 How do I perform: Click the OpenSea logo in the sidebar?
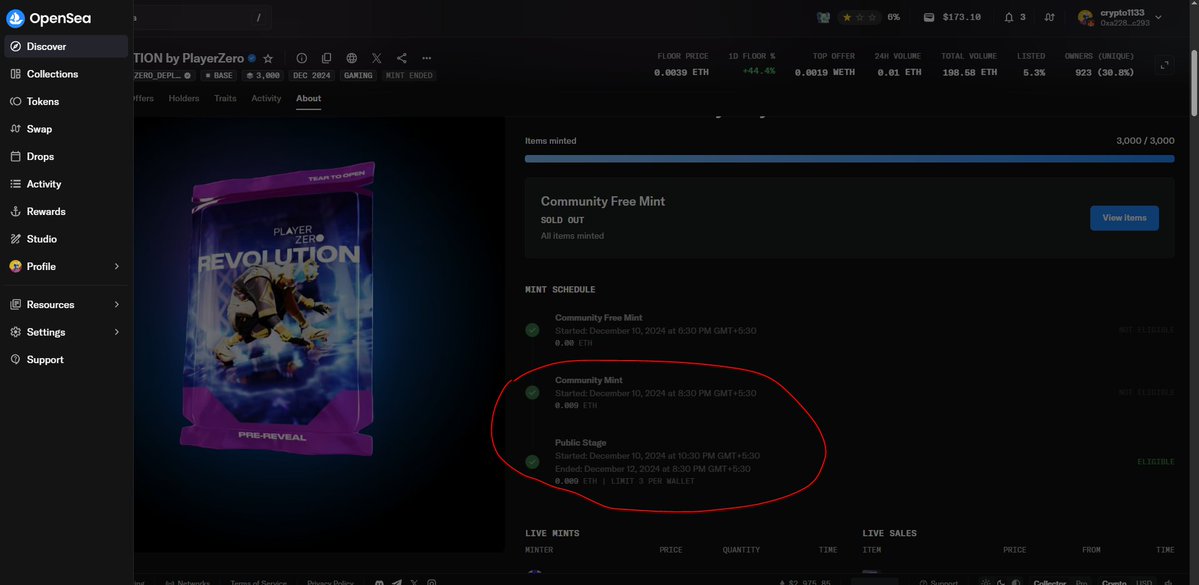pyautogui.click(x=48, y=18)
